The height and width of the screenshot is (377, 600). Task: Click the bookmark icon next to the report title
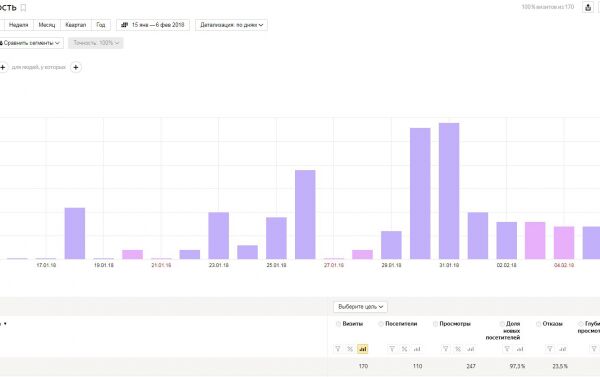pyautogui.click(x=23, y=7)
